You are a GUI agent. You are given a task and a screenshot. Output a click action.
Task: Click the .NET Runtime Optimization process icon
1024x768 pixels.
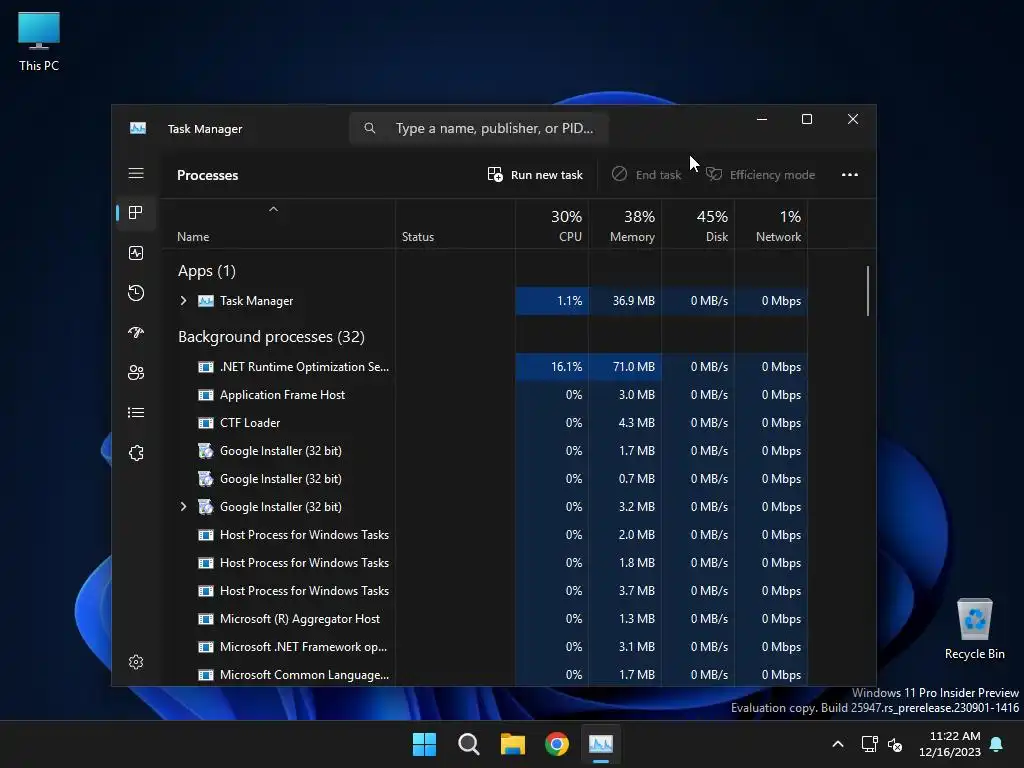[206, 367]
